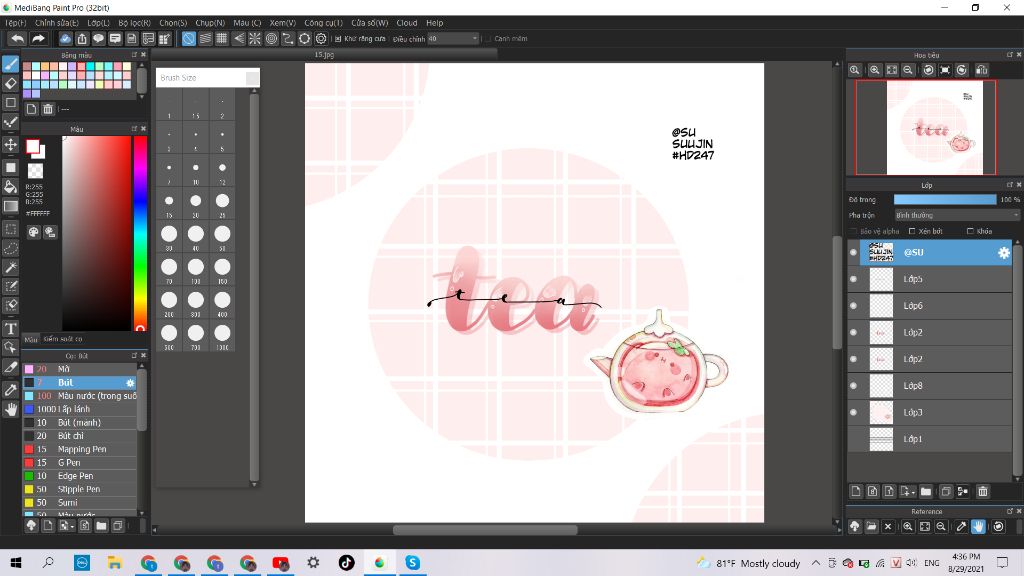Viewport: 1024px width, 576px height.
Task: Select the eyedropper in Reference panel
Action: pos(961,526)
